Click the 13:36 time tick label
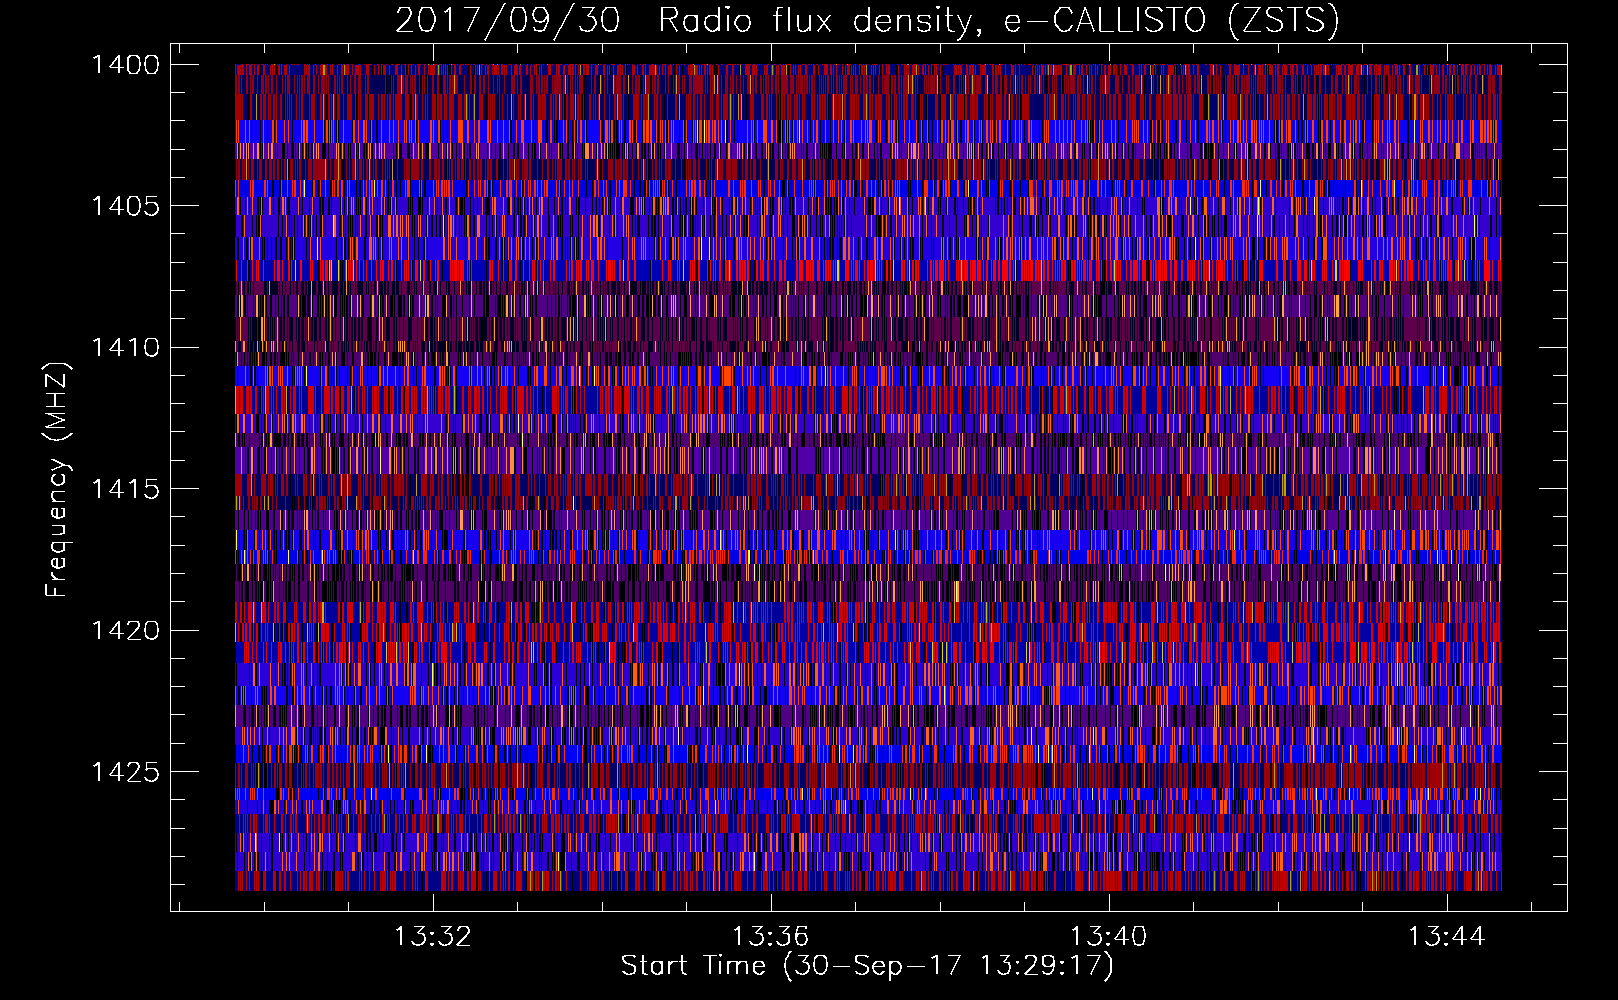Image resolution: width=1618 pixels, height=1000 pixels. point(771,937)
